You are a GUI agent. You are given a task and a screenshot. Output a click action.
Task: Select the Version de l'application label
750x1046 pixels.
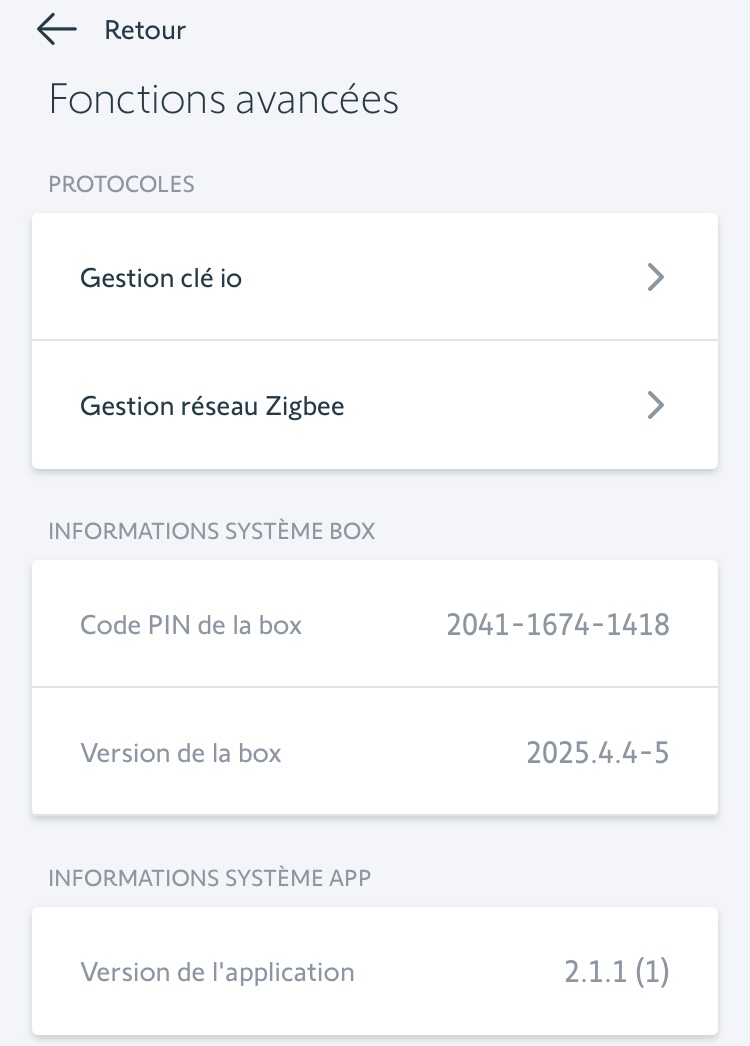[x=217, y=971]
